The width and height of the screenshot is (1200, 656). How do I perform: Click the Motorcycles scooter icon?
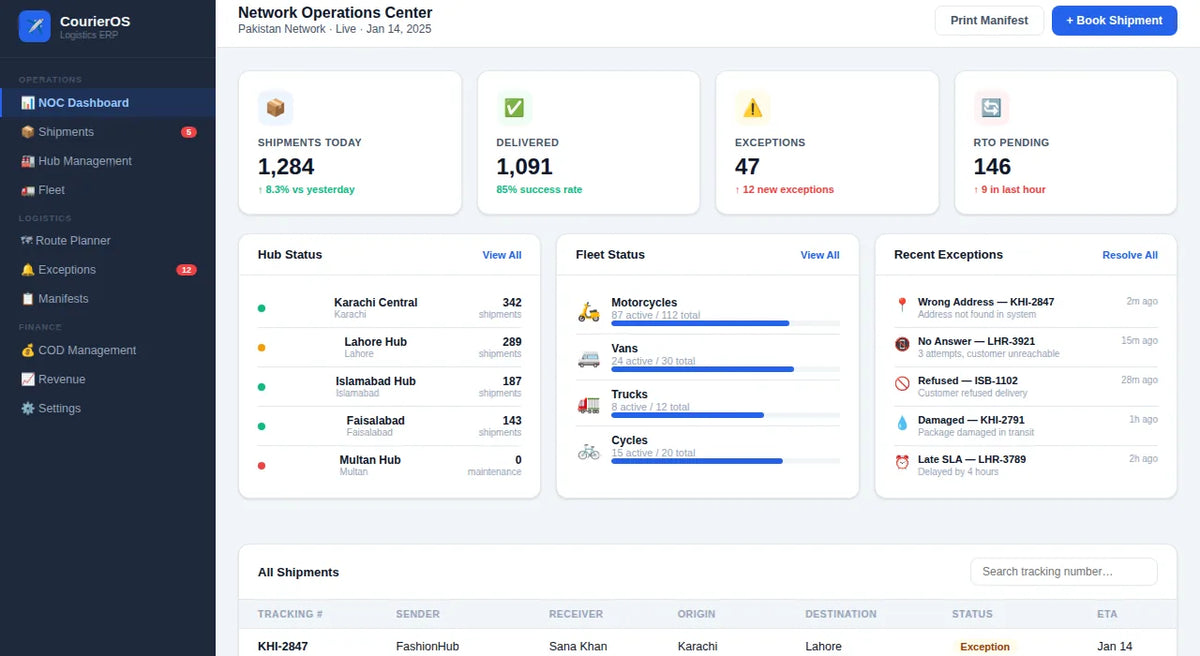tap(589, 312)
